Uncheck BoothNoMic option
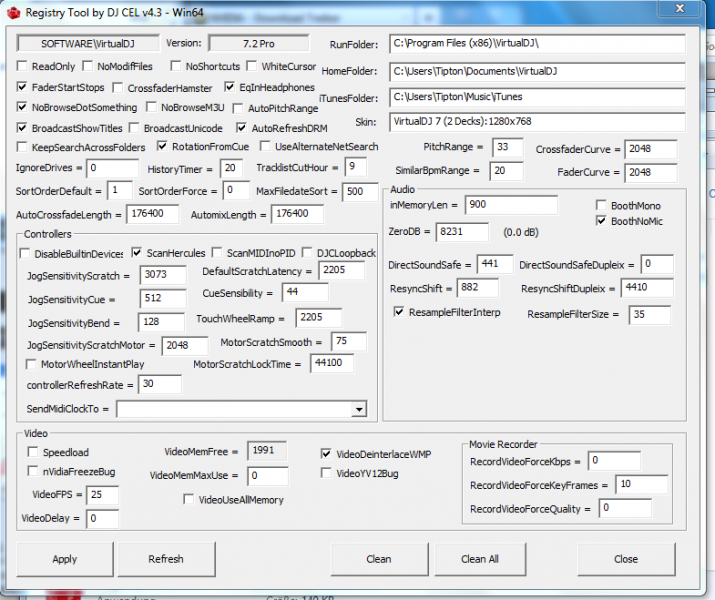The image size is (715, 600). coord(601,221)
